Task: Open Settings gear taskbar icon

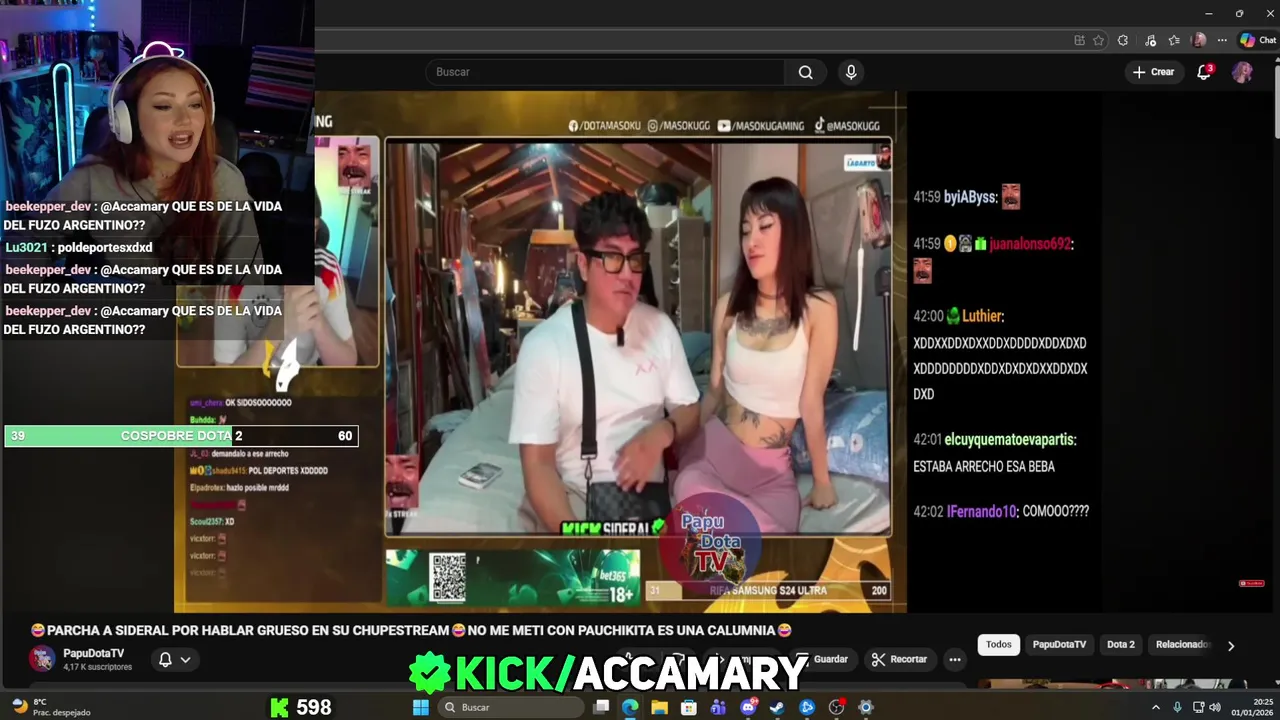Action: 866,707
